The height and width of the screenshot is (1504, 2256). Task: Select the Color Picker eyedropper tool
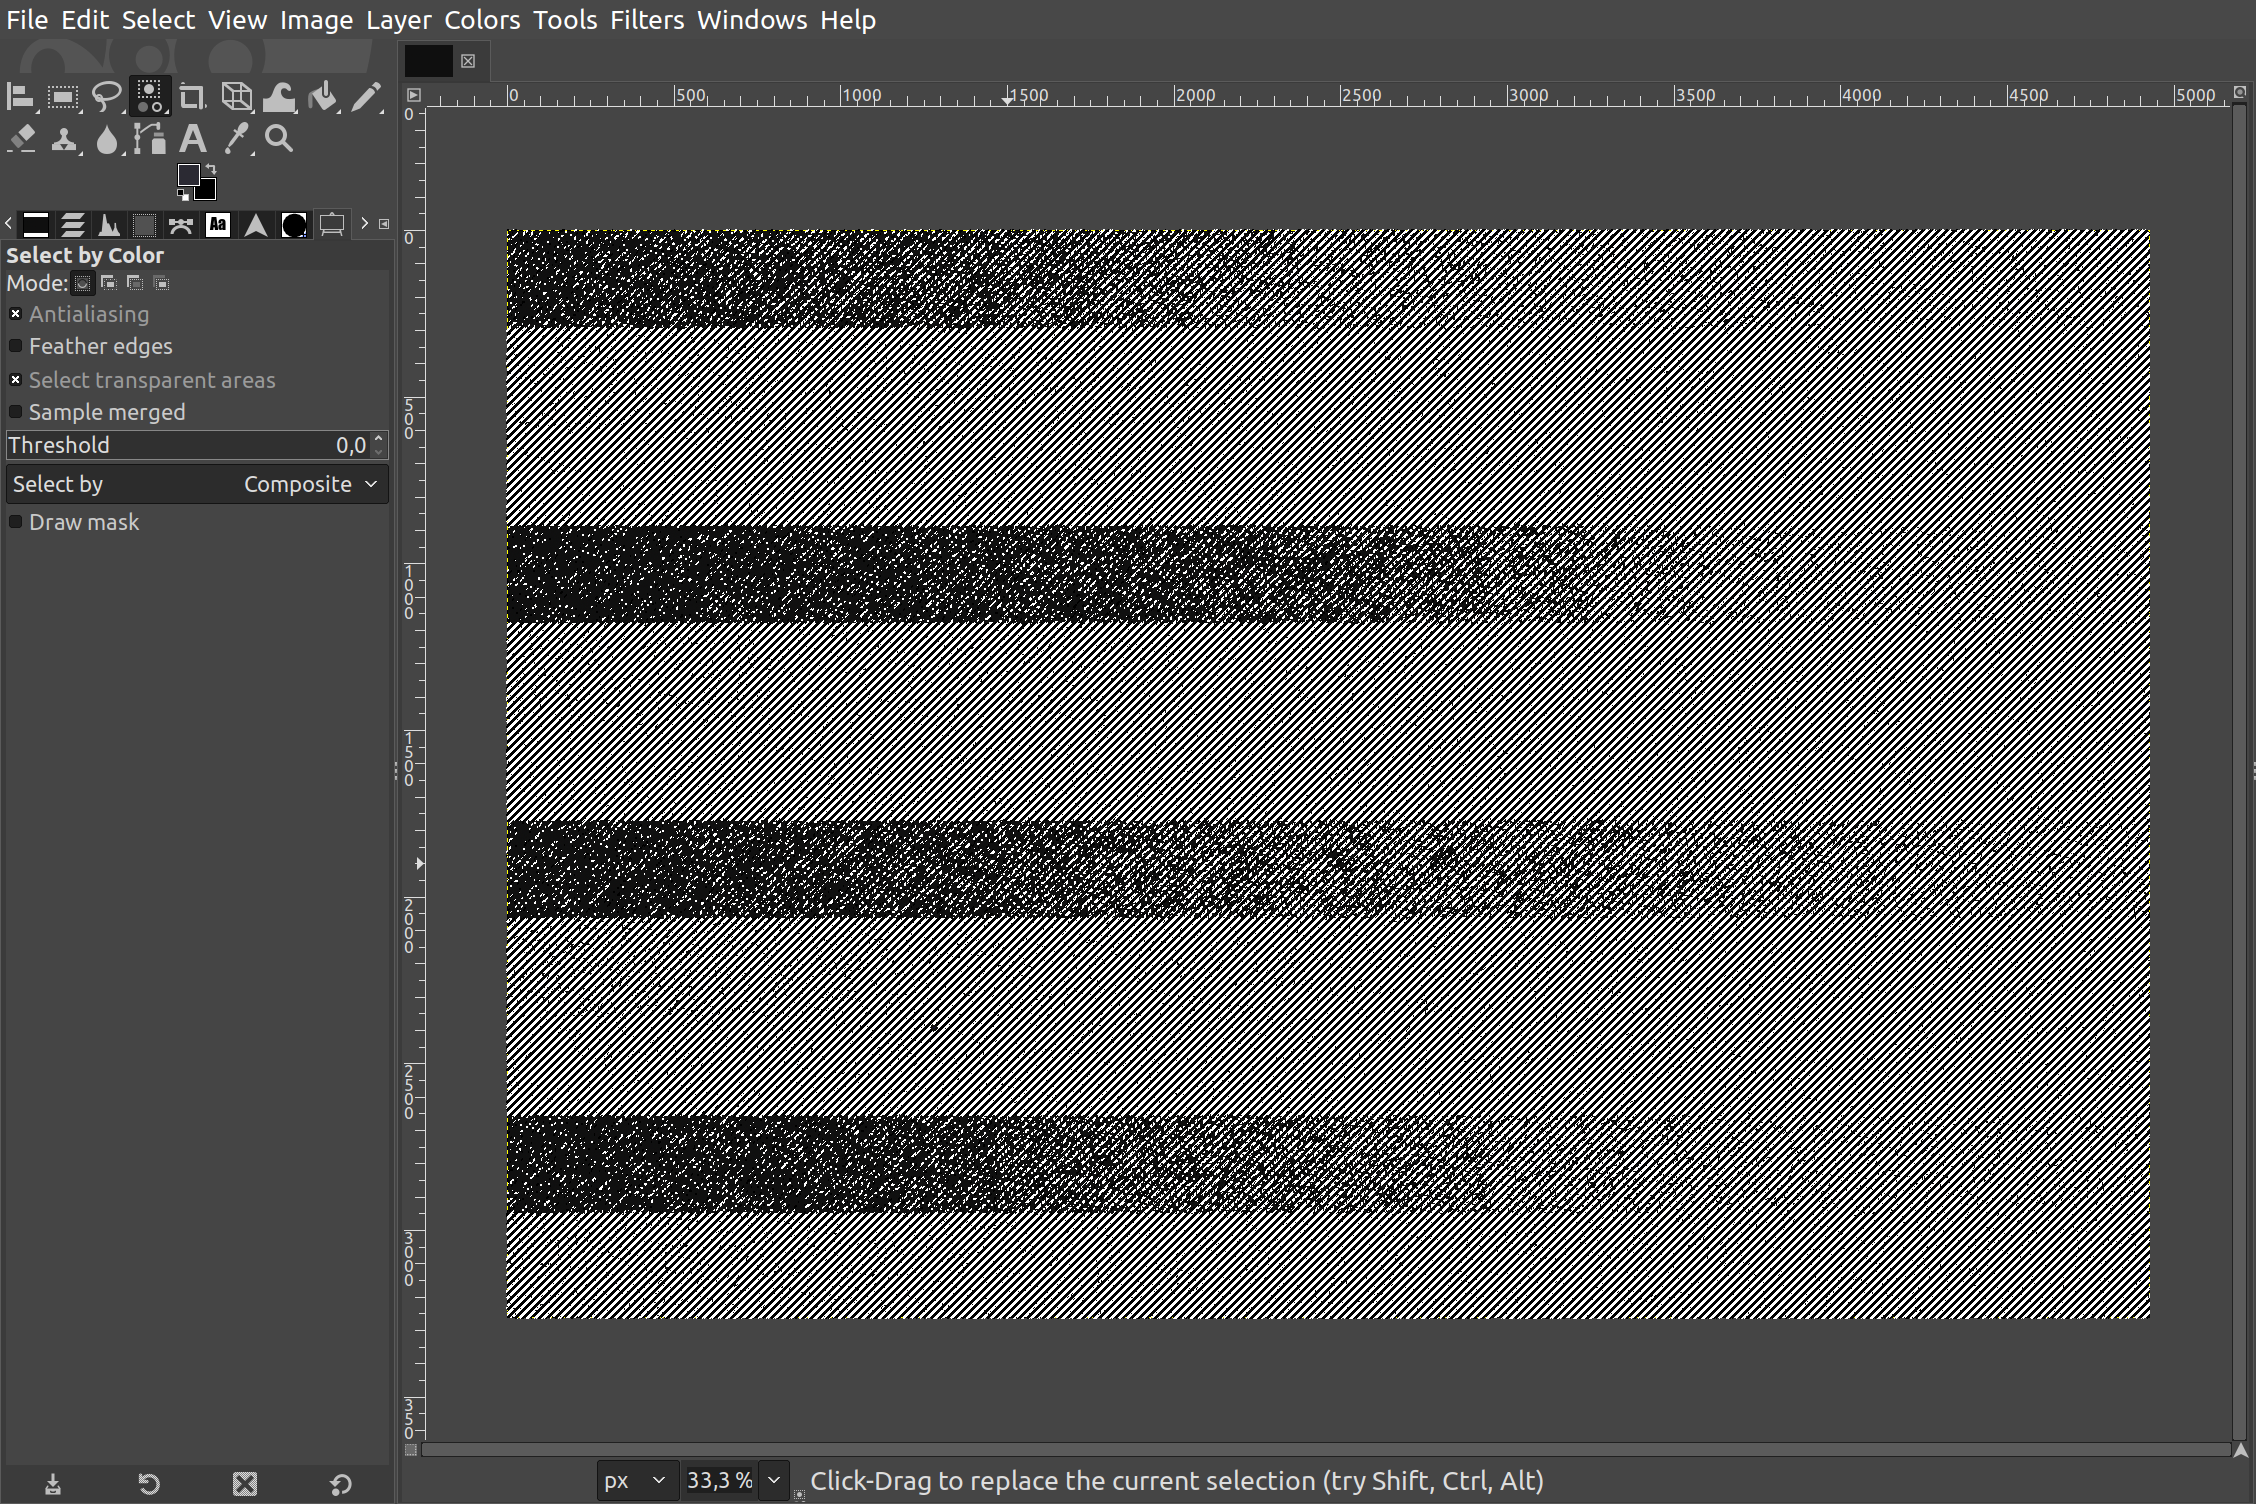pos(236,139)
